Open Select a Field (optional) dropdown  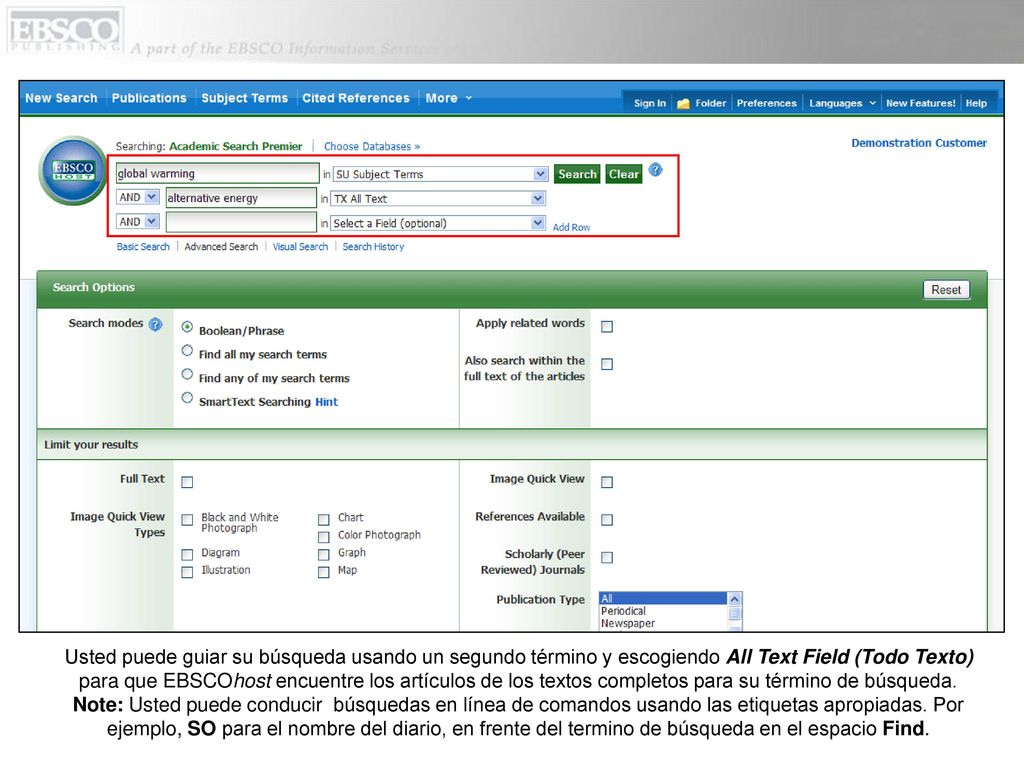[x=438, y=223]
